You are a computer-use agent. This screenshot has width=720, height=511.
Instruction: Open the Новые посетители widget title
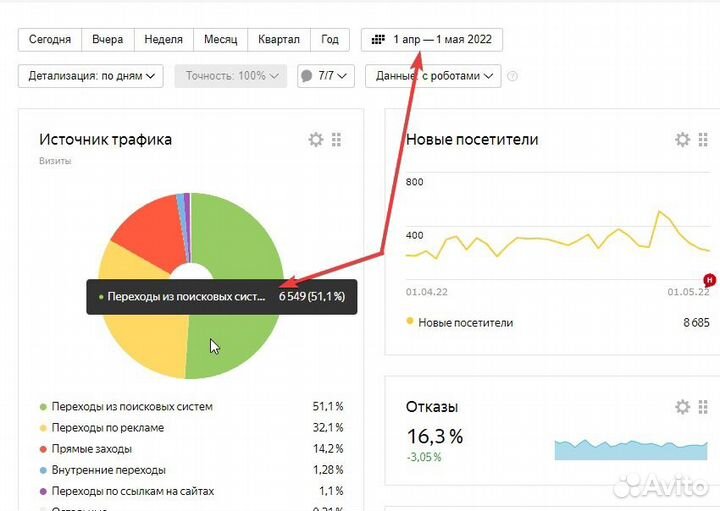click(x=472, y=139)
